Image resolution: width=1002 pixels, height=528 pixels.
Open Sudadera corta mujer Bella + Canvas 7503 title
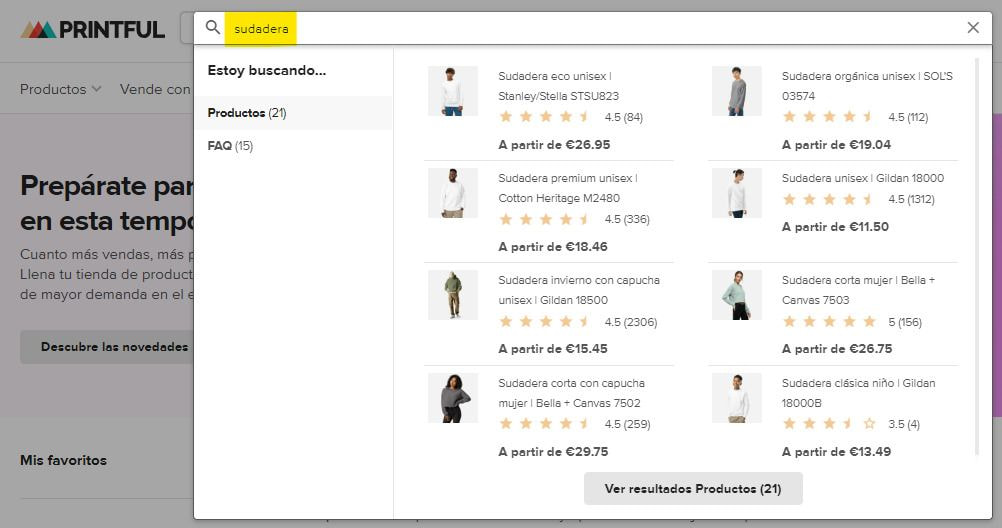click(858, 290)
